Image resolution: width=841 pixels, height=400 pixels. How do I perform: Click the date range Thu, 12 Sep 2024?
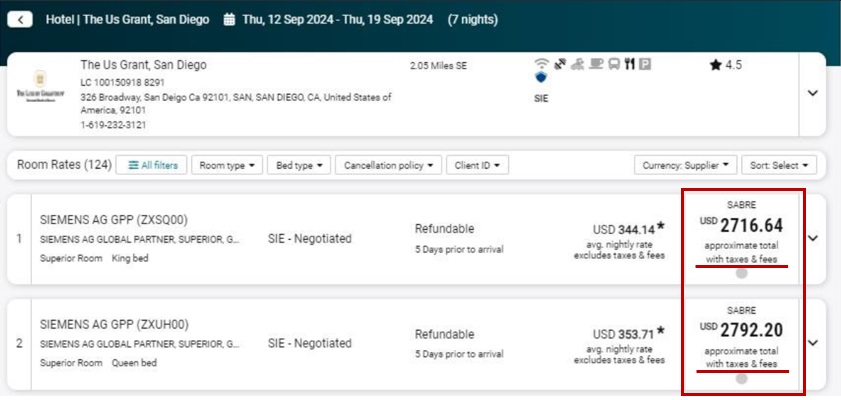click(337, 20)
